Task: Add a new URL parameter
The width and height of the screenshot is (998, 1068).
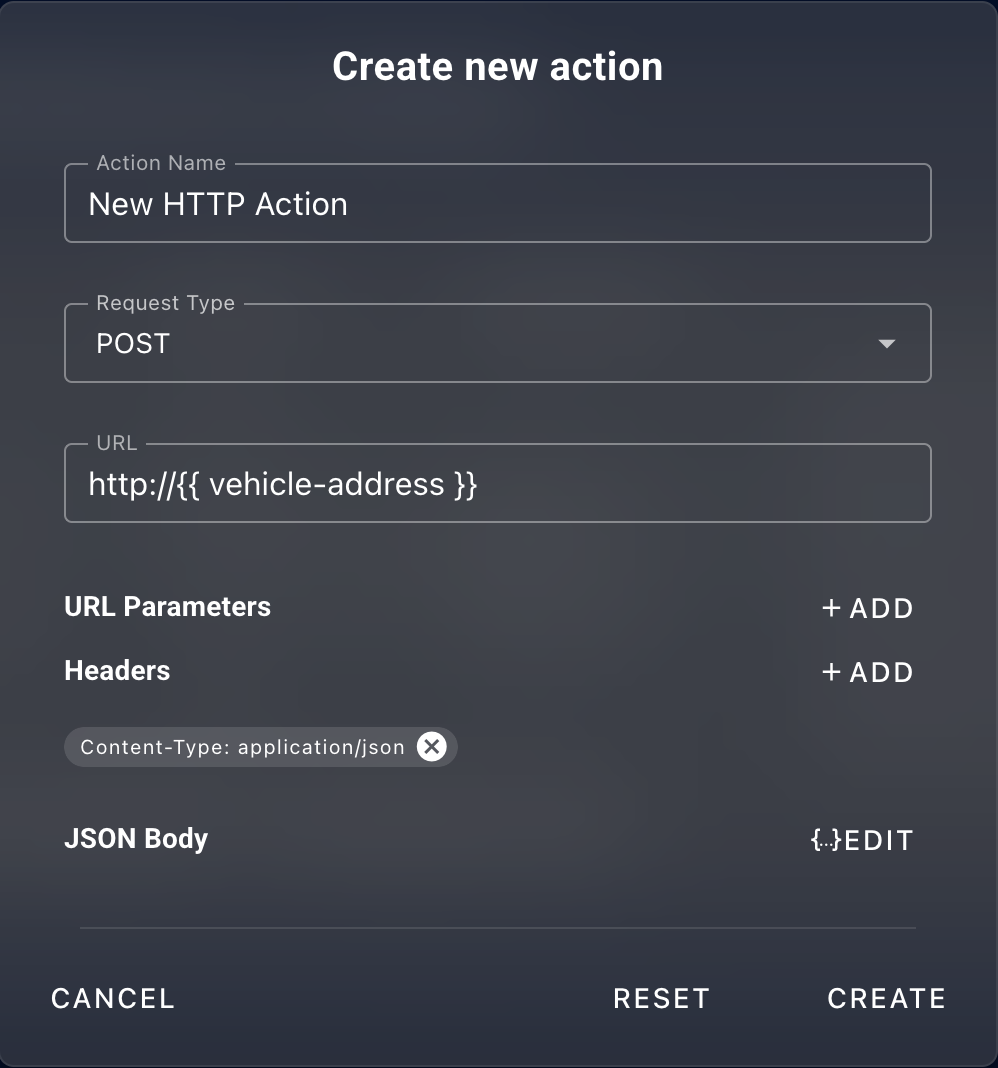Action: pyautogui.click(x=866, y=607)
